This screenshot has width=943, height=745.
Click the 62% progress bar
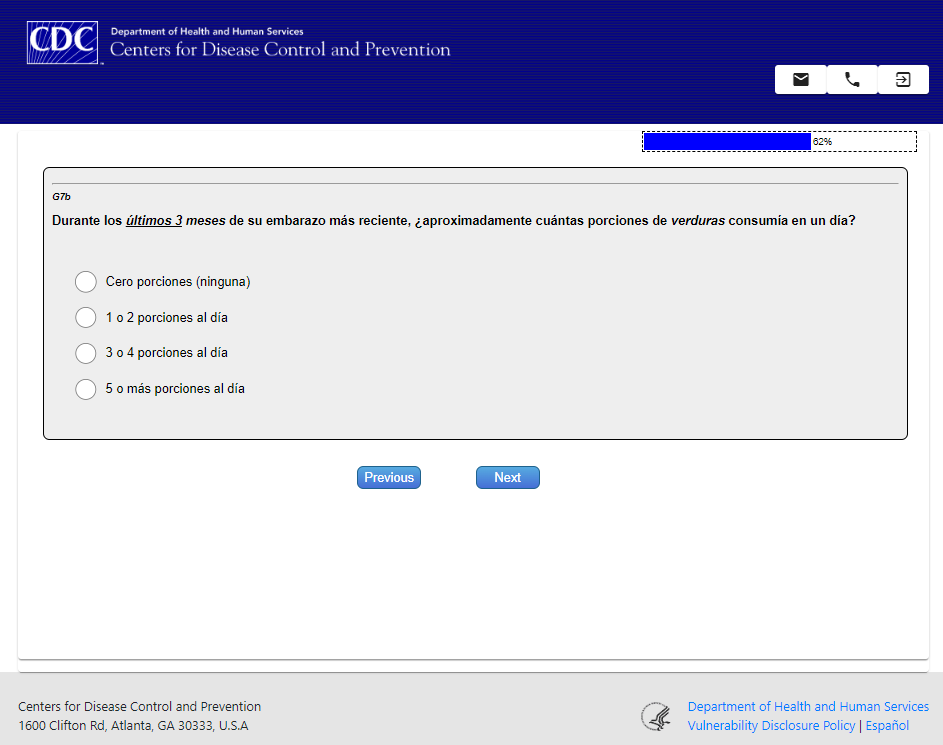[779, 141]
